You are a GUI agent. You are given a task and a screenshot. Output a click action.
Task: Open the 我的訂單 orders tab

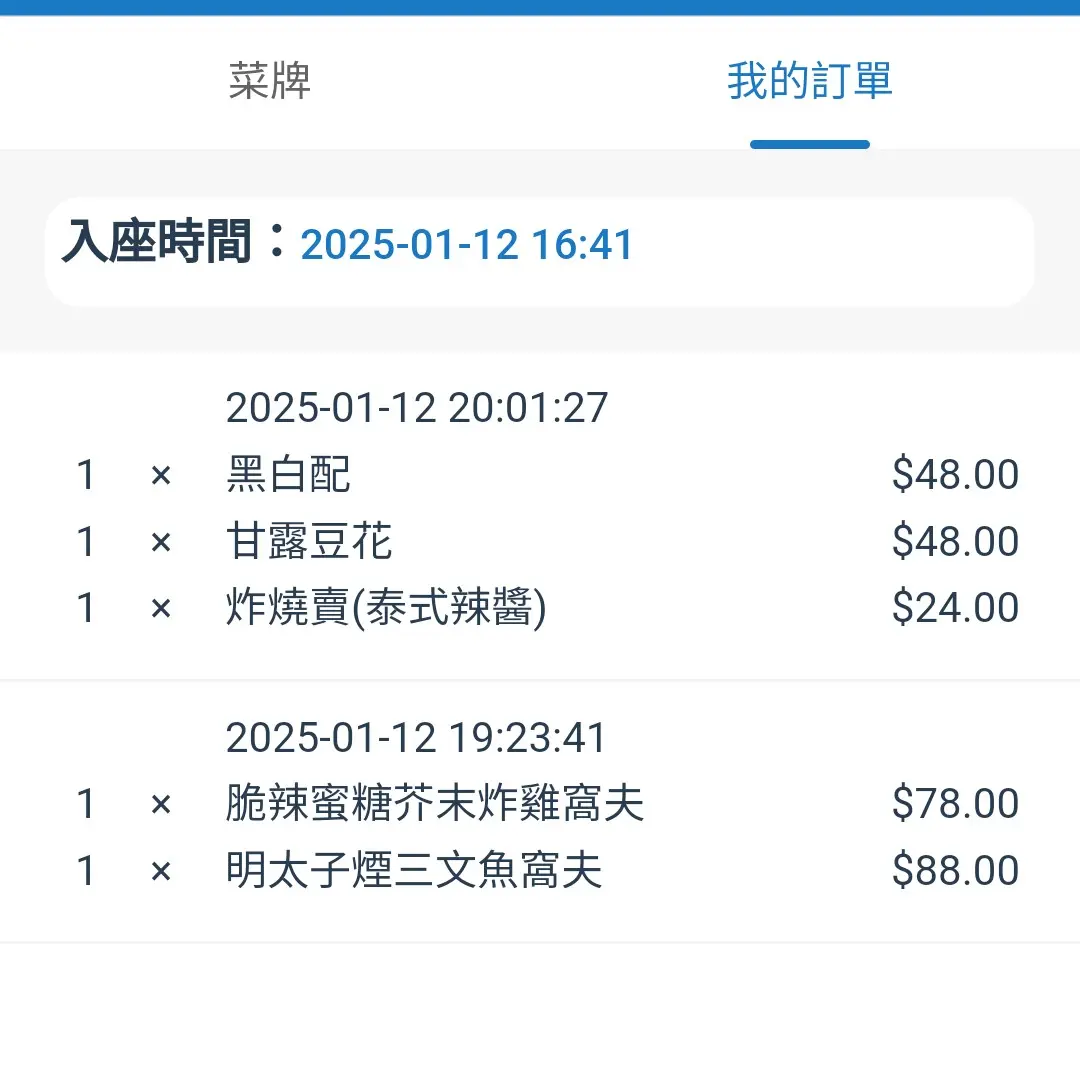pyautogui.click(x=809, y=81)
